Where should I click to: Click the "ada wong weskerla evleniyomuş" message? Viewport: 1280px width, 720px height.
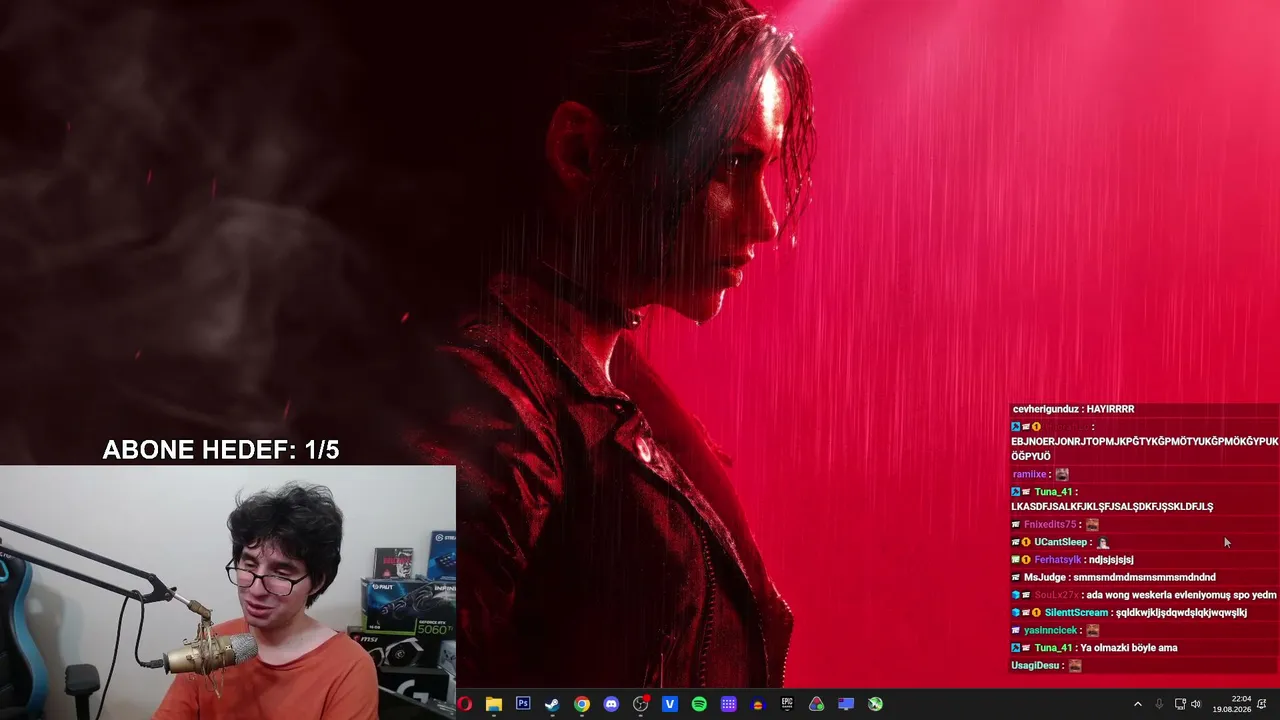click(x=1181, y=595)
